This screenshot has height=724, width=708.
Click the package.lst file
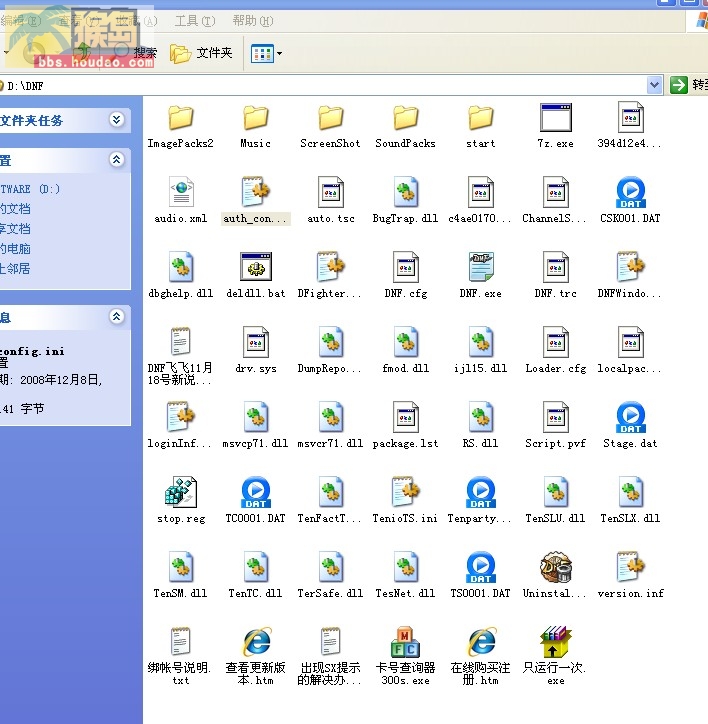pos(405,417)
